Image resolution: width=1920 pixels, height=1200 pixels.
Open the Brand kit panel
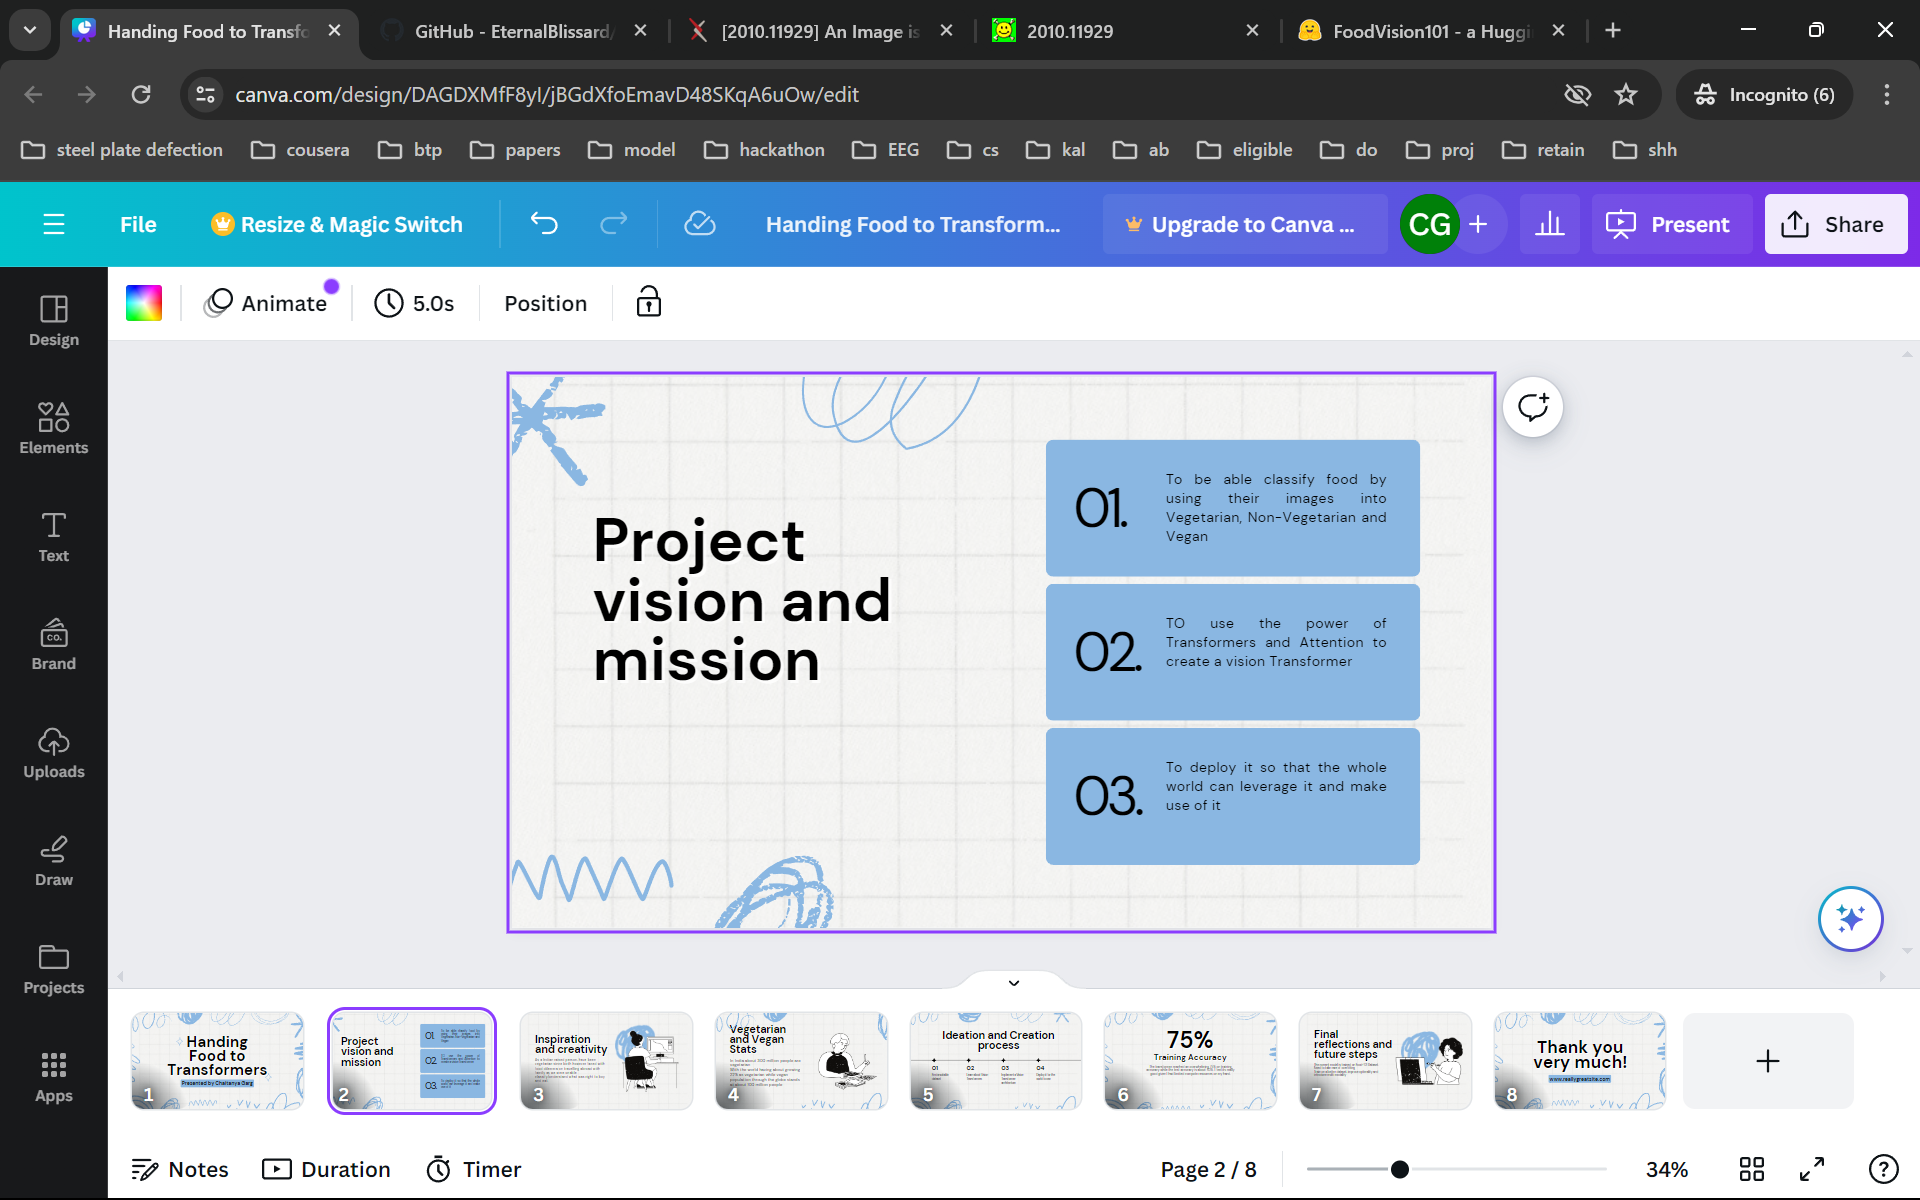coord(53,644)
